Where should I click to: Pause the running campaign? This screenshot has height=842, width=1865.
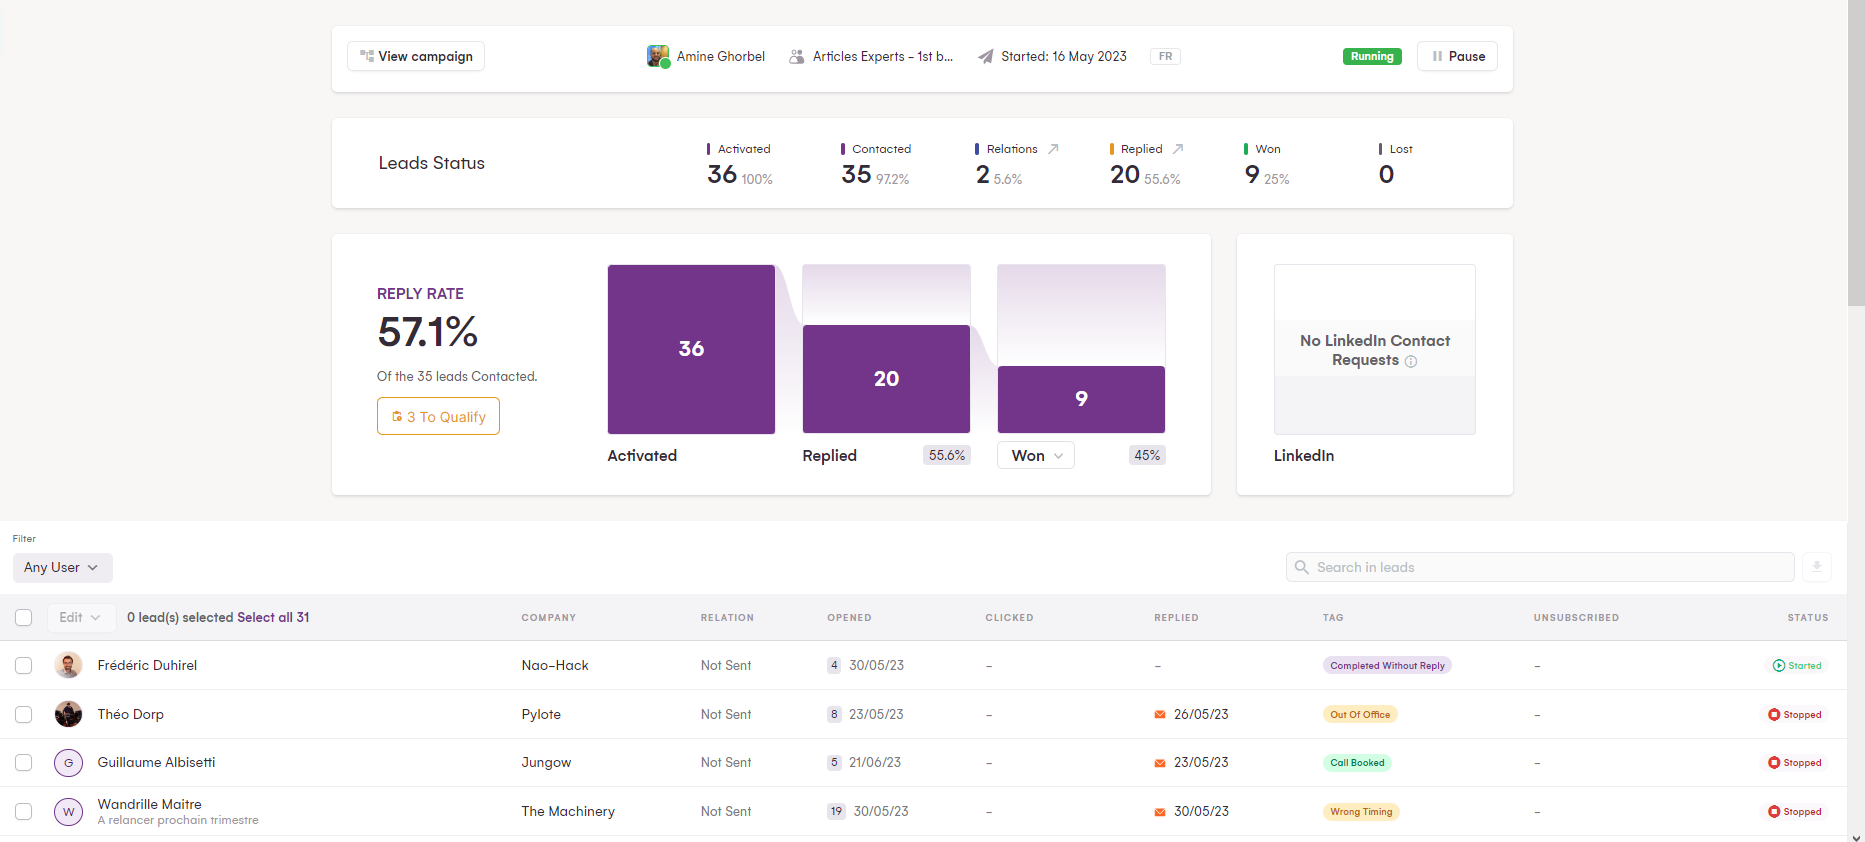[x=1457, y=57]
